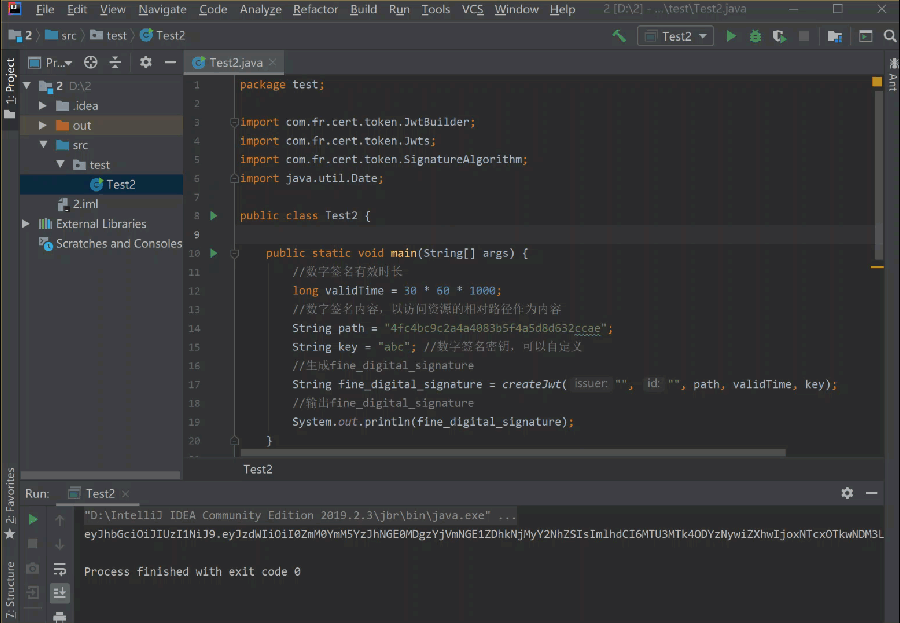Open Project Structure from the toolbar
Image resolution: width=900 pixels, height=623 pixels.
[x=834, y=36]
